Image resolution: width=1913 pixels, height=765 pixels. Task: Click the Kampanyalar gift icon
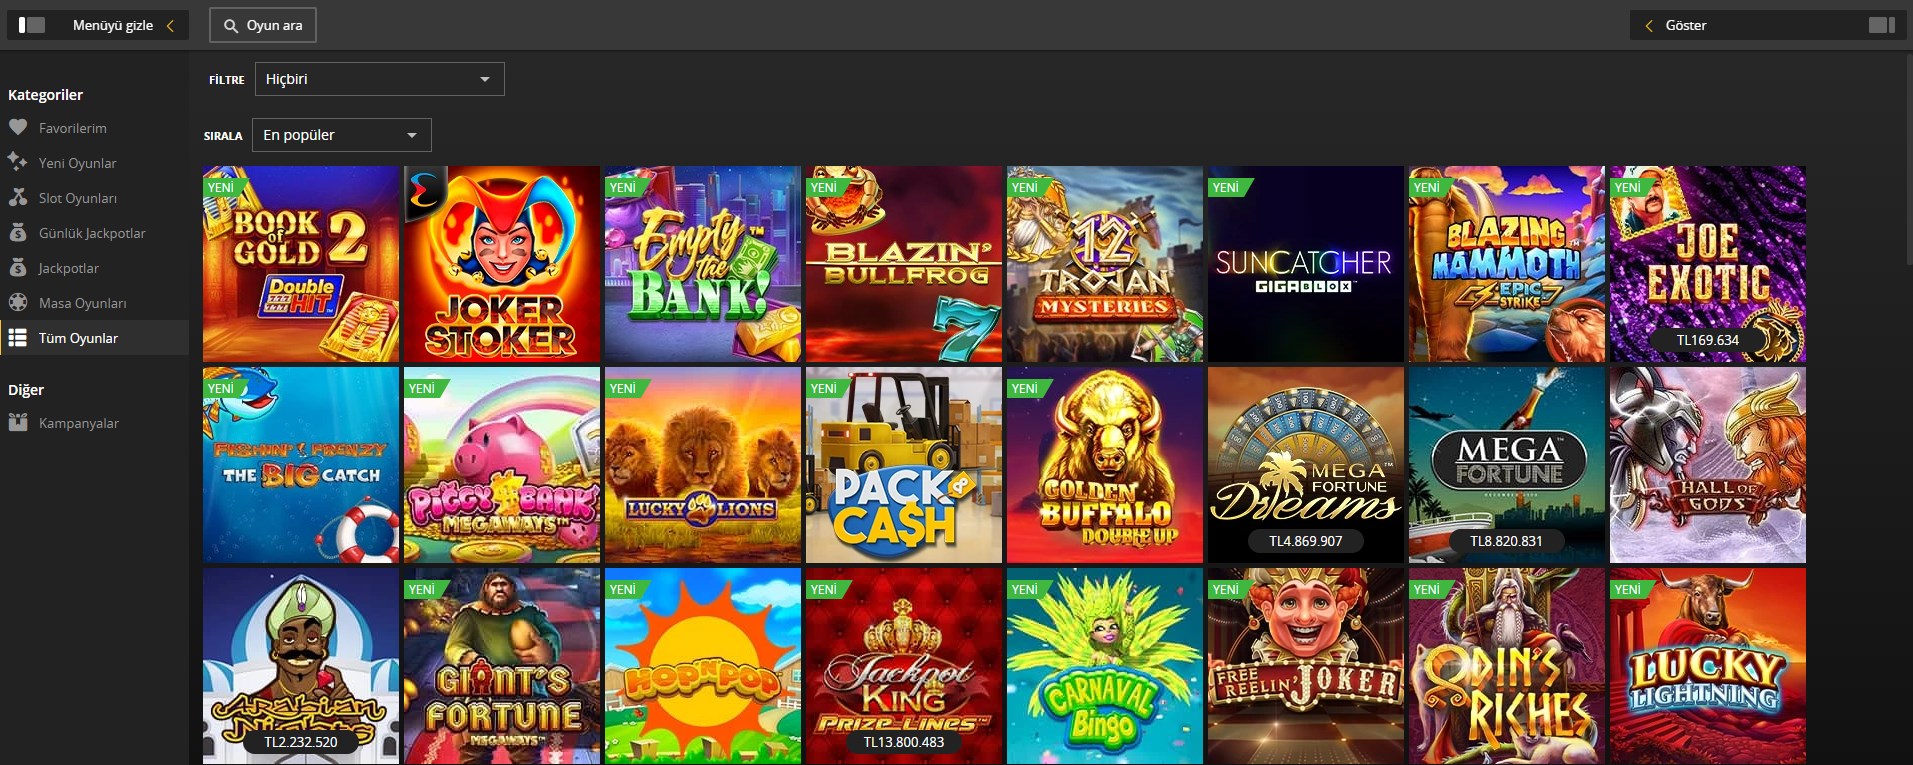click(18, 422)
